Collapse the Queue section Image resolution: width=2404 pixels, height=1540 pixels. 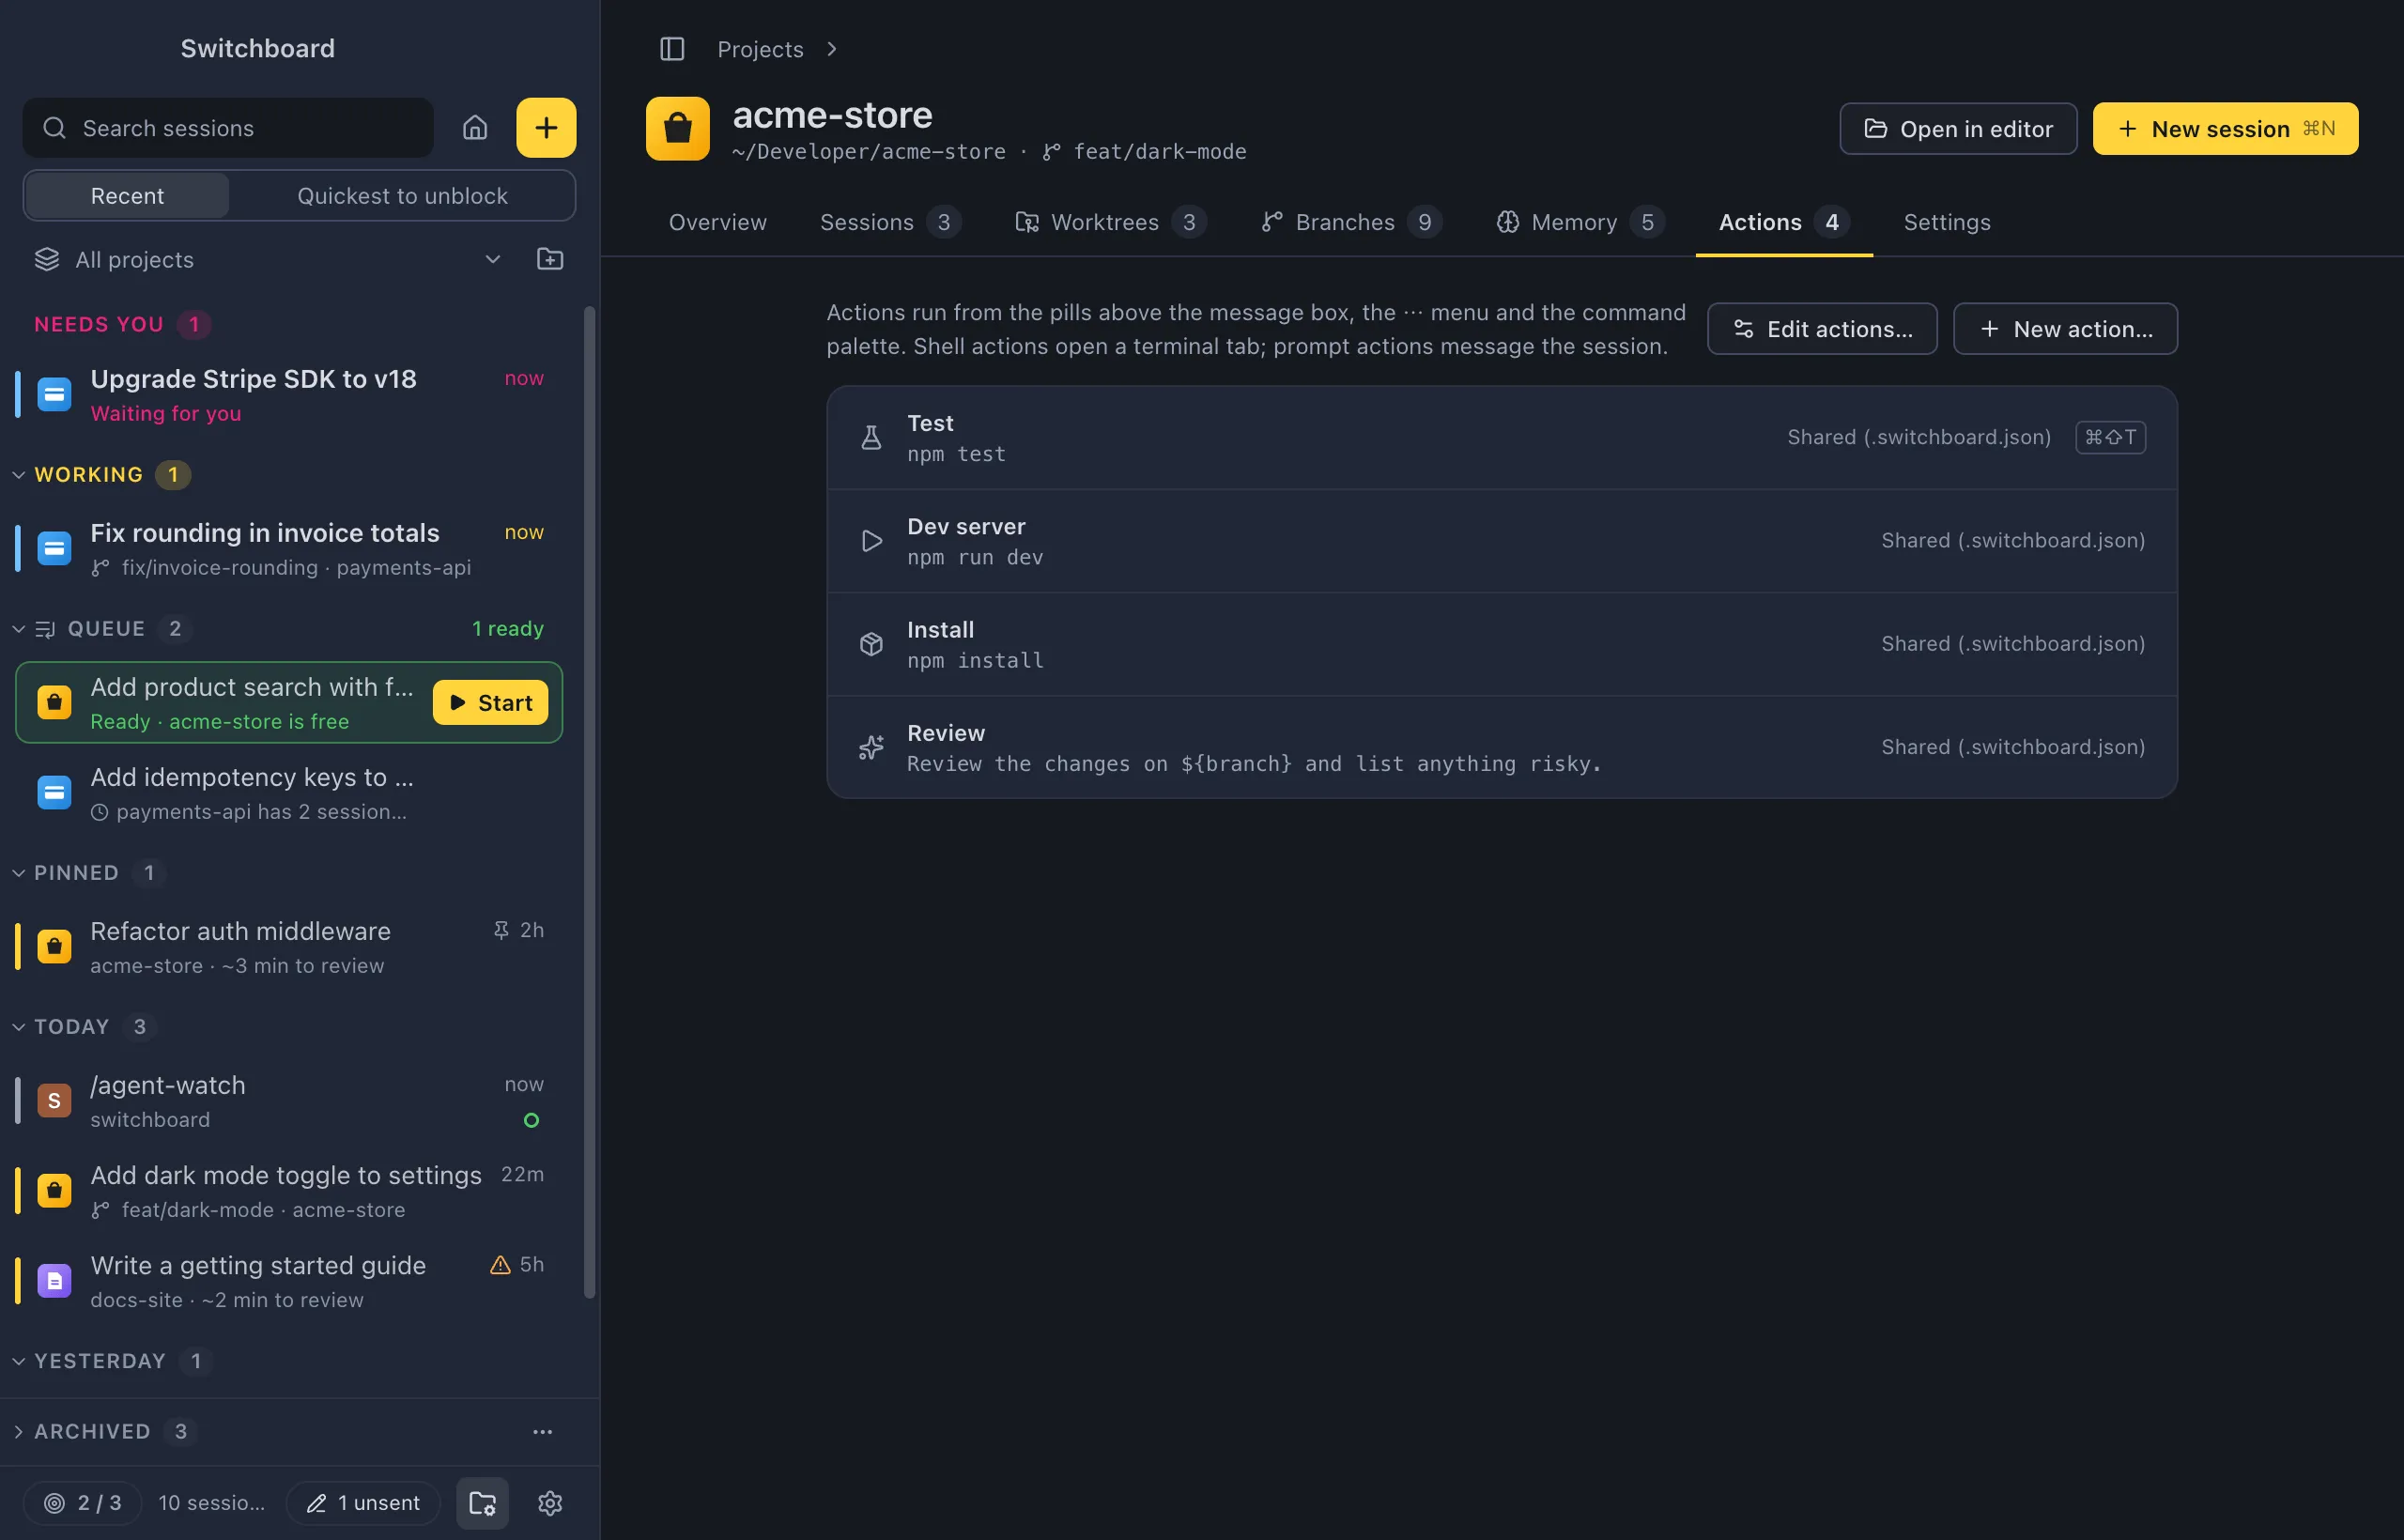click(18, 628)
